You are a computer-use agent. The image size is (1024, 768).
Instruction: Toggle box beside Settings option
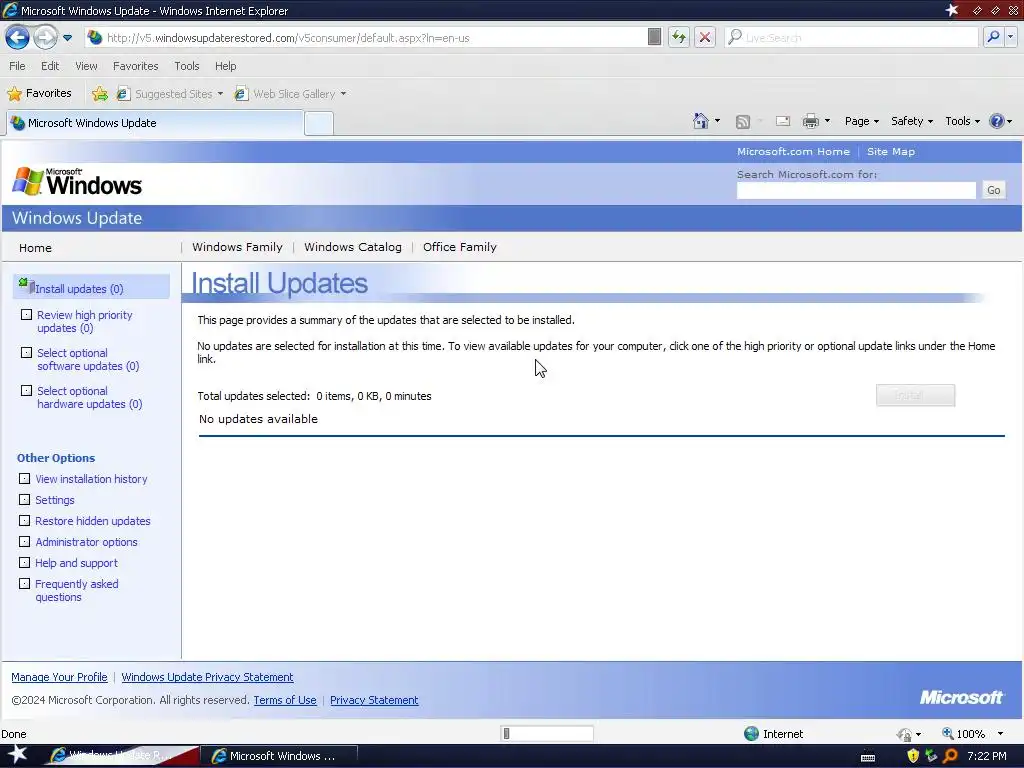[24, 500]
